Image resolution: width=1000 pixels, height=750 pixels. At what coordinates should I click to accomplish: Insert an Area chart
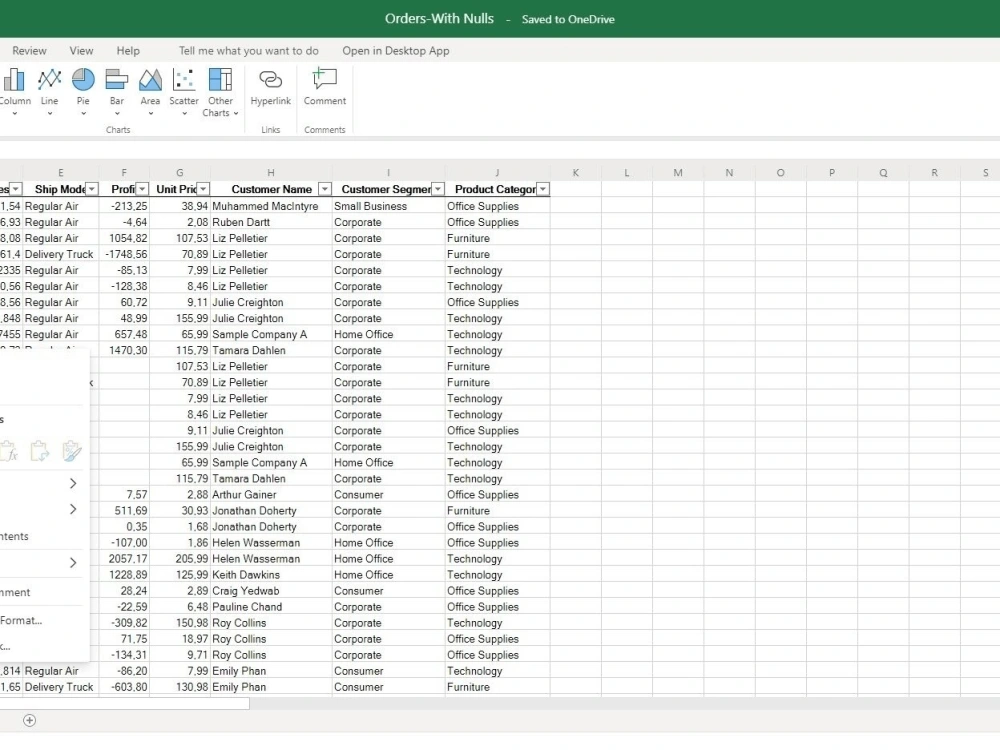(150, 86)
